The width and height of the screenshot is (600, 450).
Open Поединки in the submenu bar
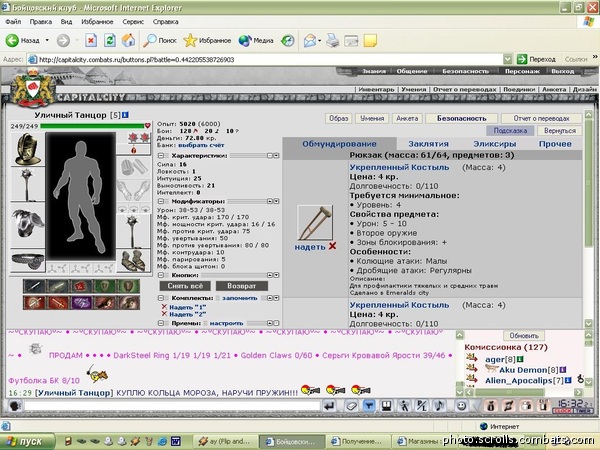tap(519, 89)
